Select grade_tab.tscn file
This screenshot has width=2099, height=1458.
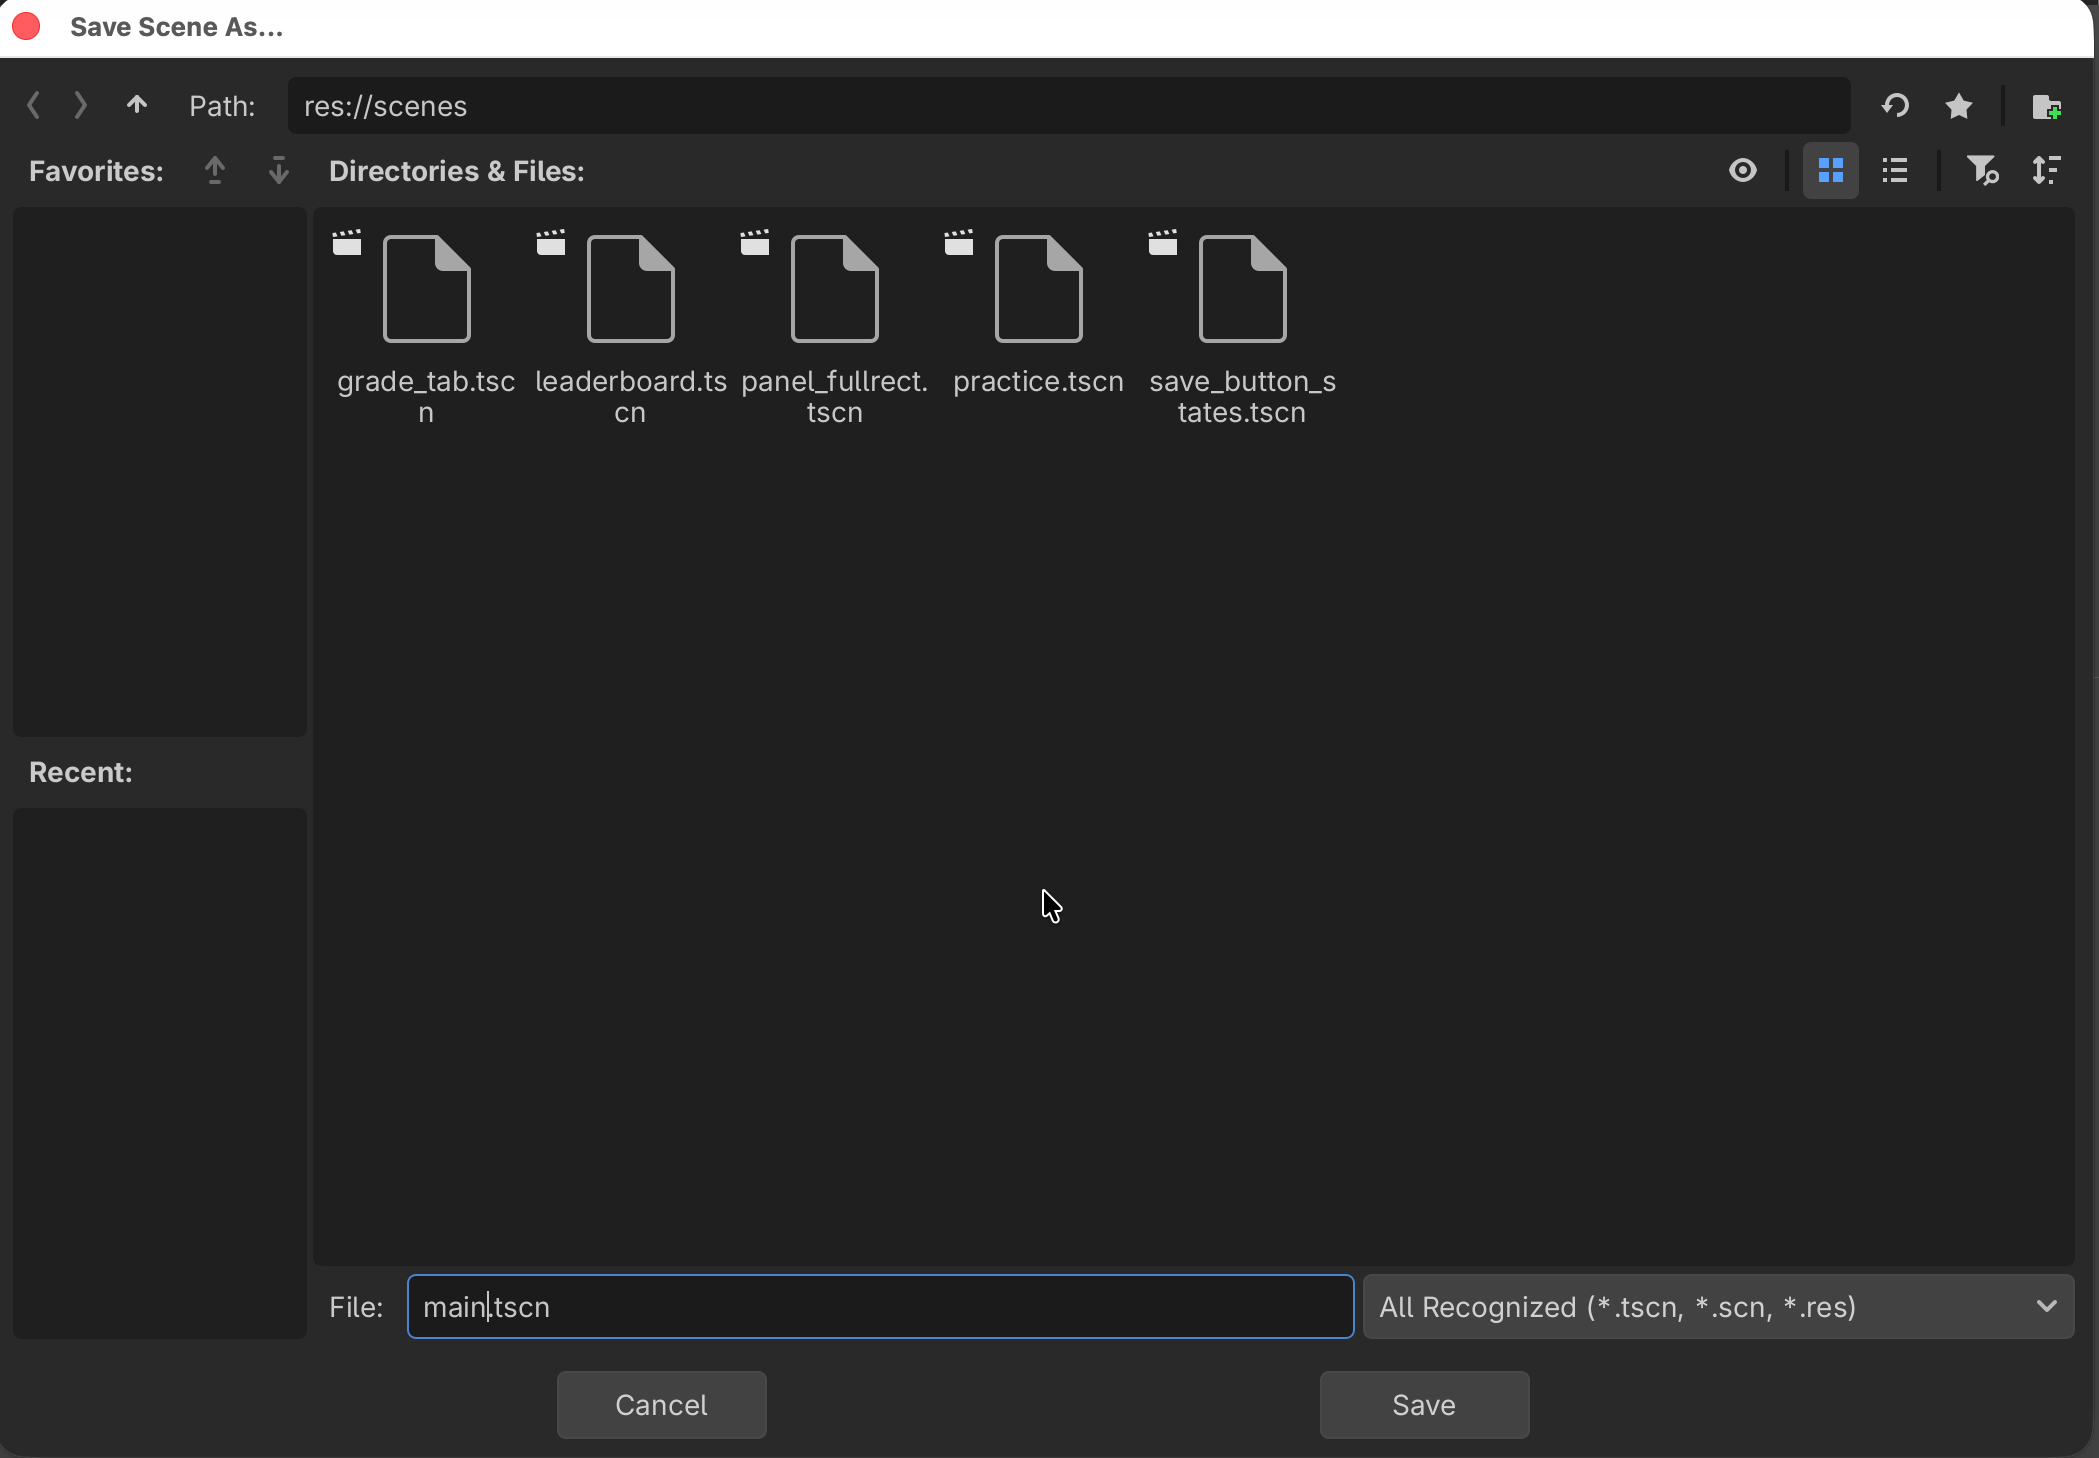coord(427,327)
